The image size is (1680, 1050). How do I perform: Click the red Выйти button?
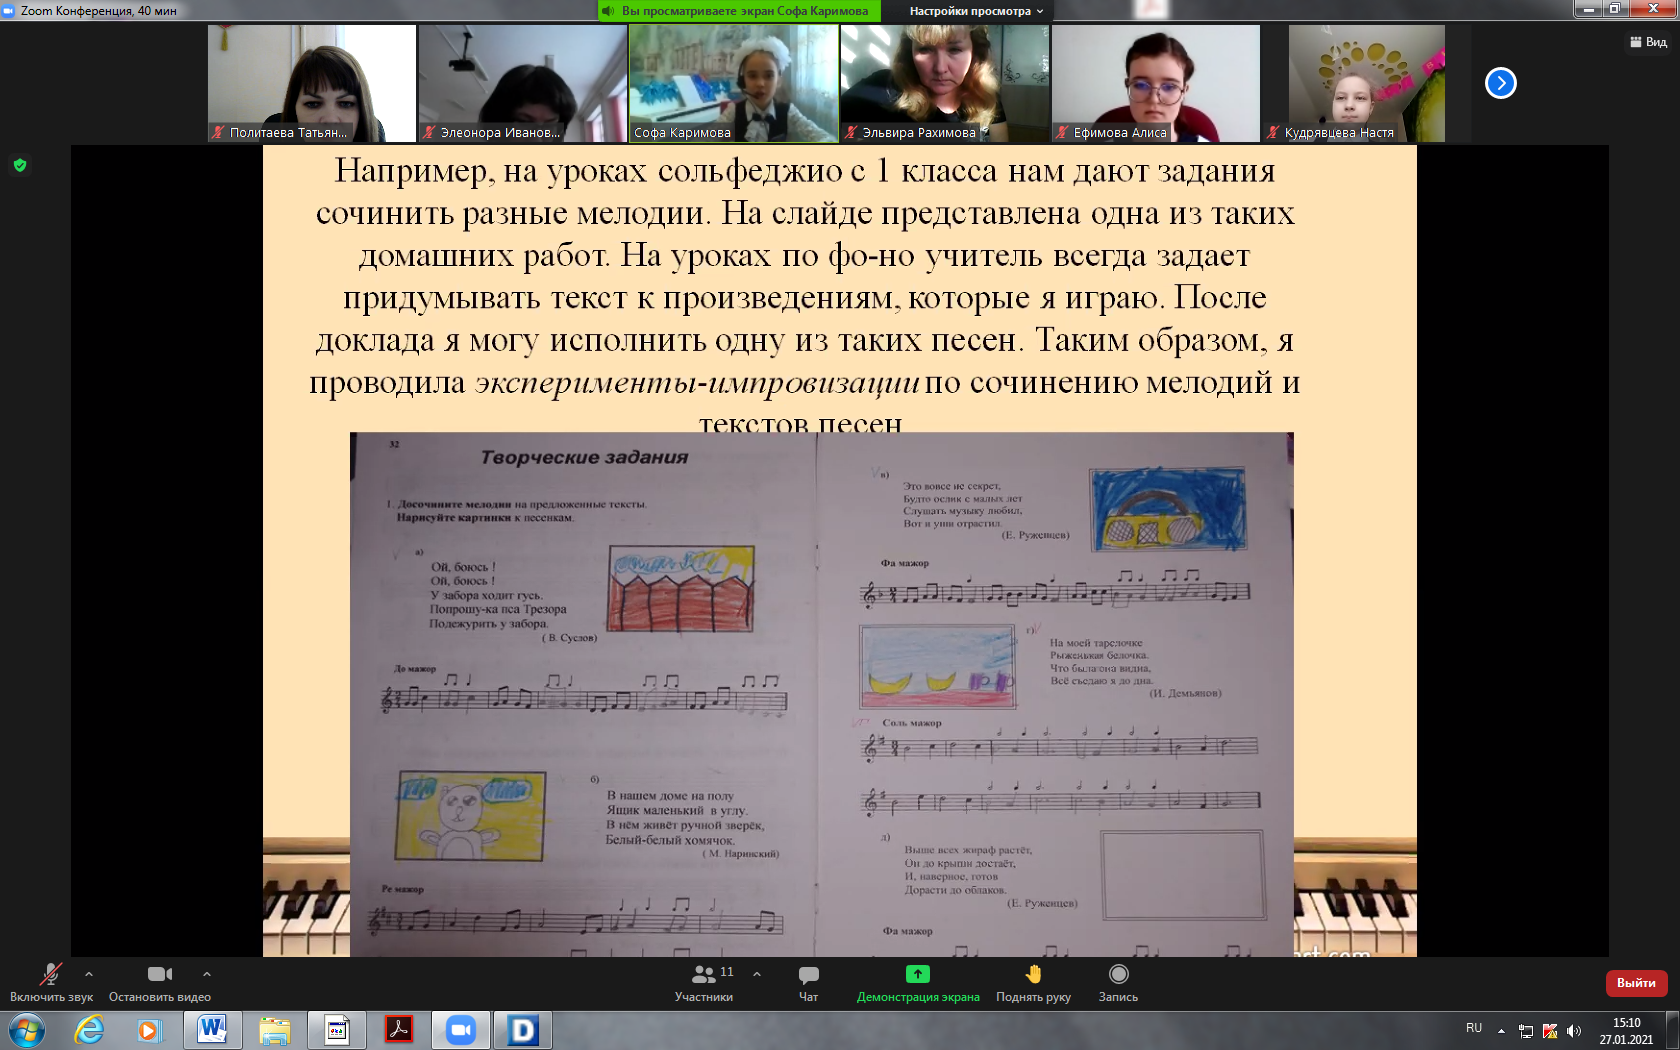(1636, 983)
